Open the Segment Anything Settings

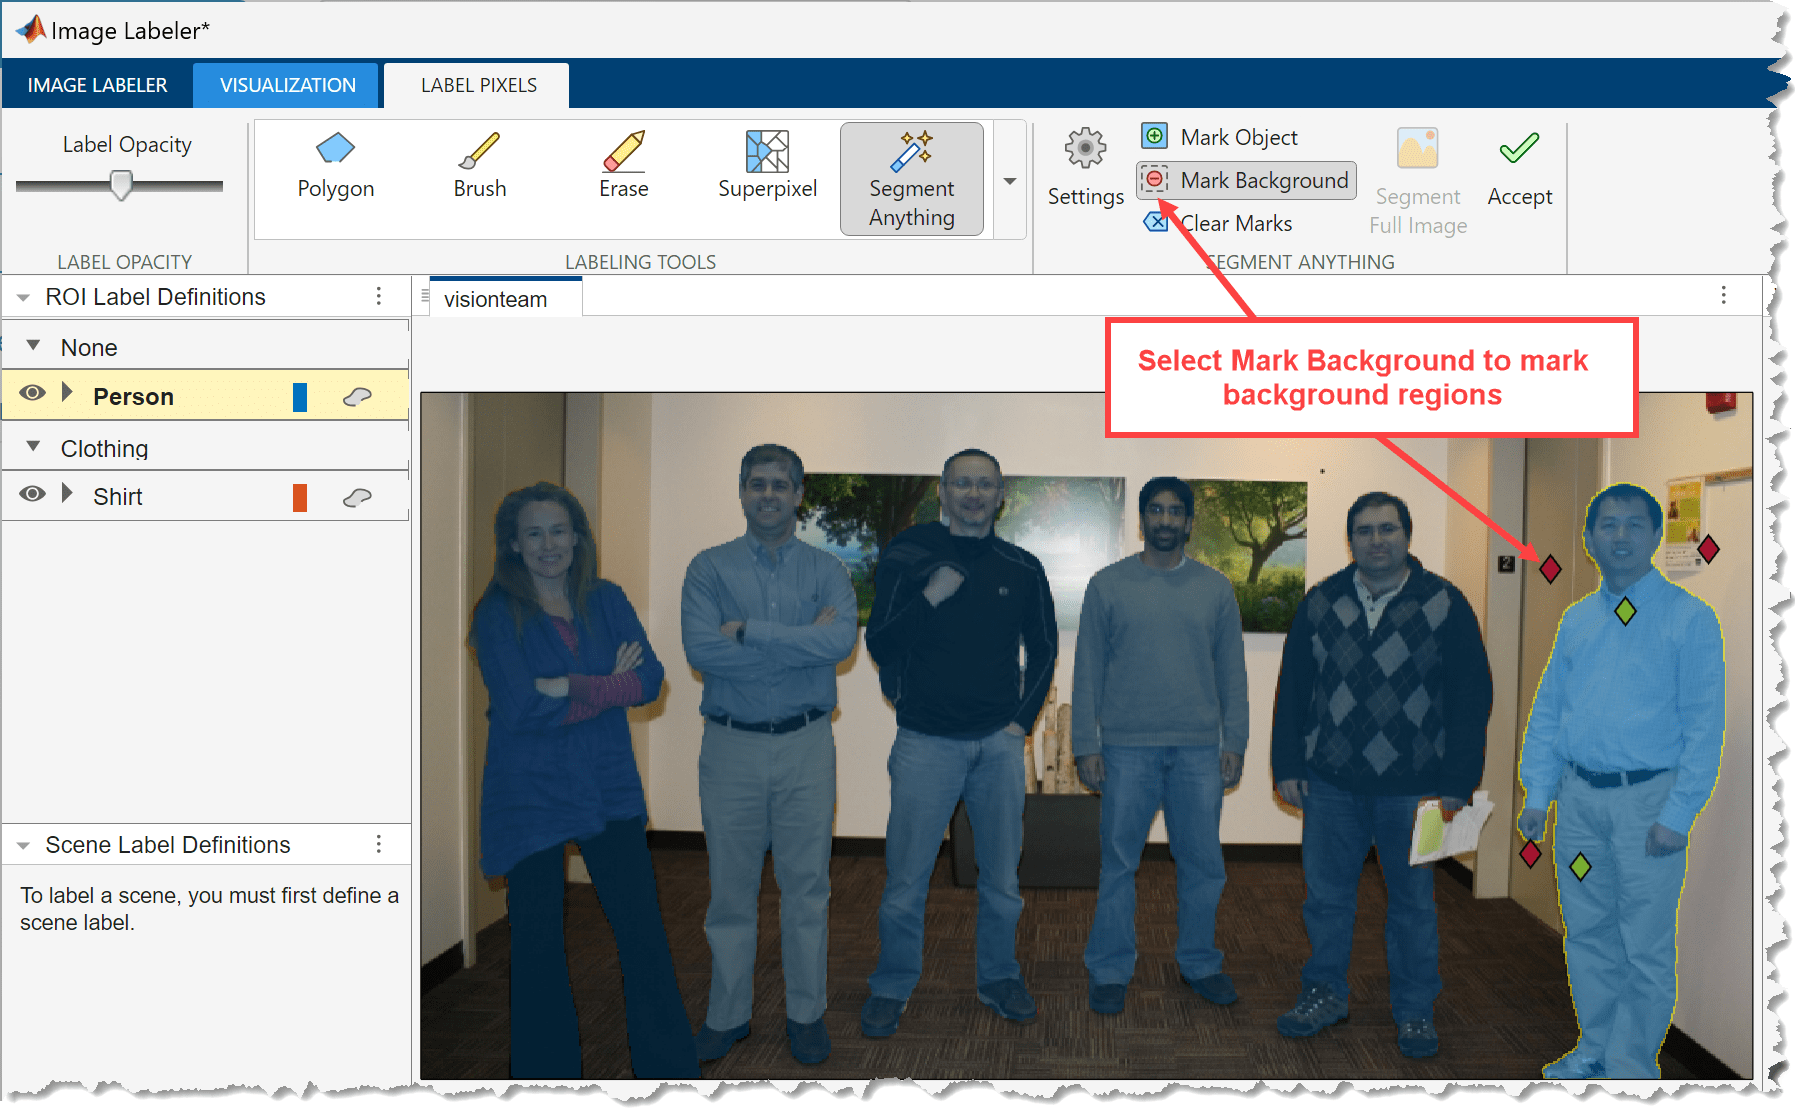click(1084, 170)
